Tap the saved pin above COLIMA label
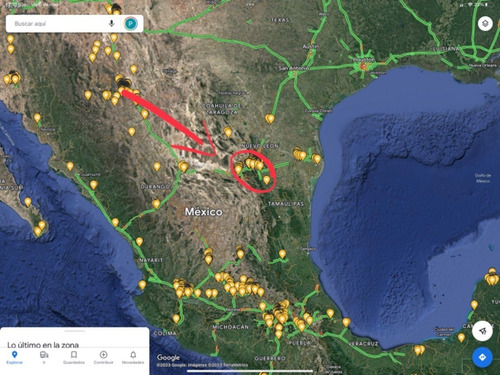The image size is (500, 375). tap(176, 319)
